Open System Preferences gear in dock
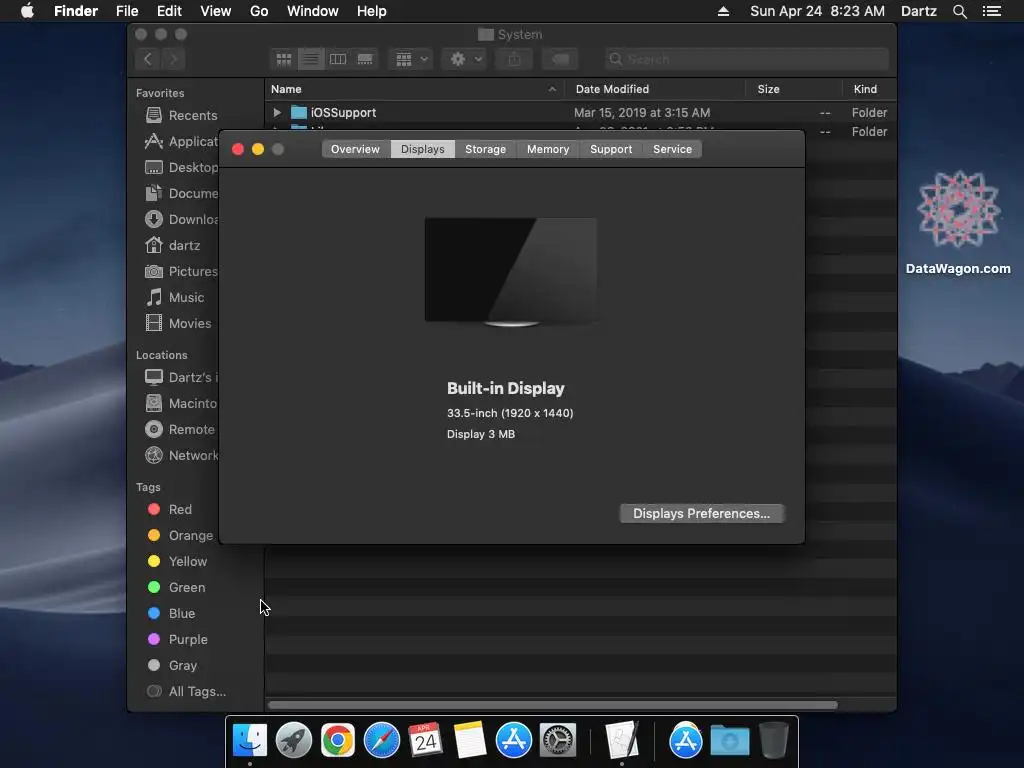 558,741
